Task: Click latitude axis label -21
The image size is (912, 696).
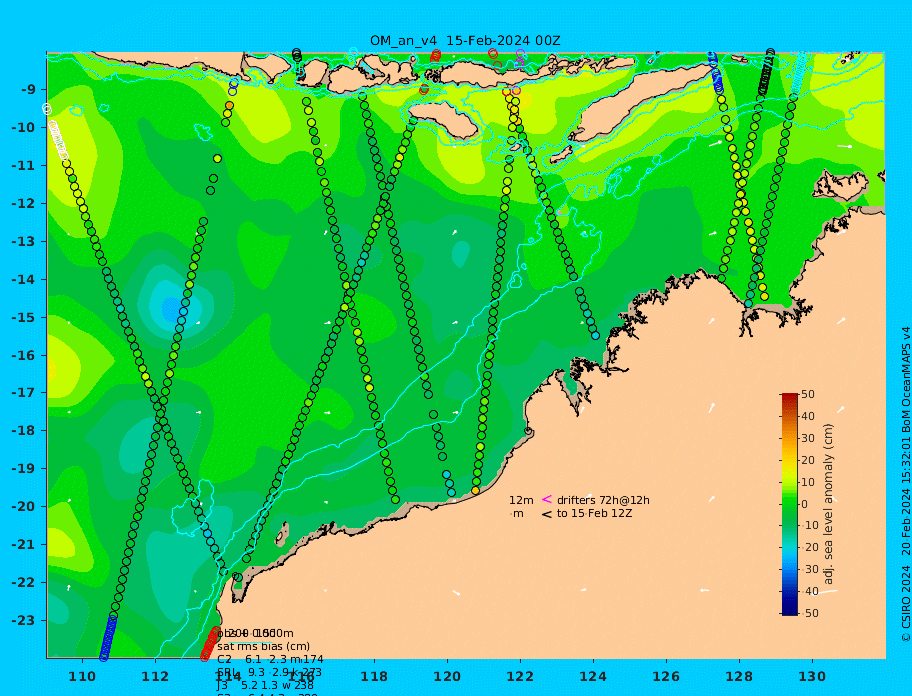Action: tap(23, 544)
